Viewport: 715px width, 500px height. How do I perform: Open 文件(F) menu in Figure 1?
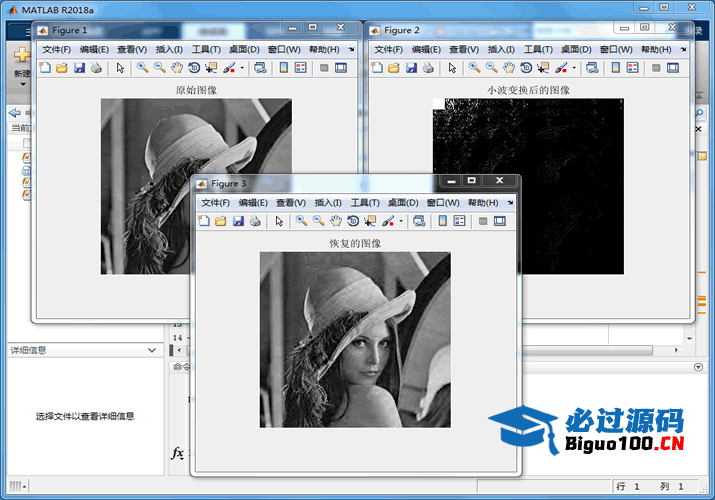(57, 49)
